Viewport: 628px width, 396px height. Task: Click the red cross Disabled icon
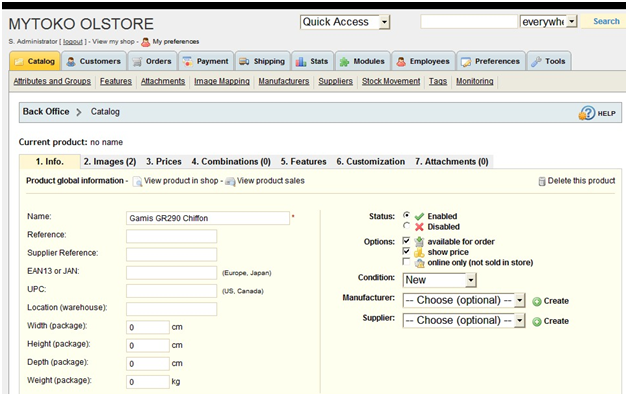[x=419, y=227]
